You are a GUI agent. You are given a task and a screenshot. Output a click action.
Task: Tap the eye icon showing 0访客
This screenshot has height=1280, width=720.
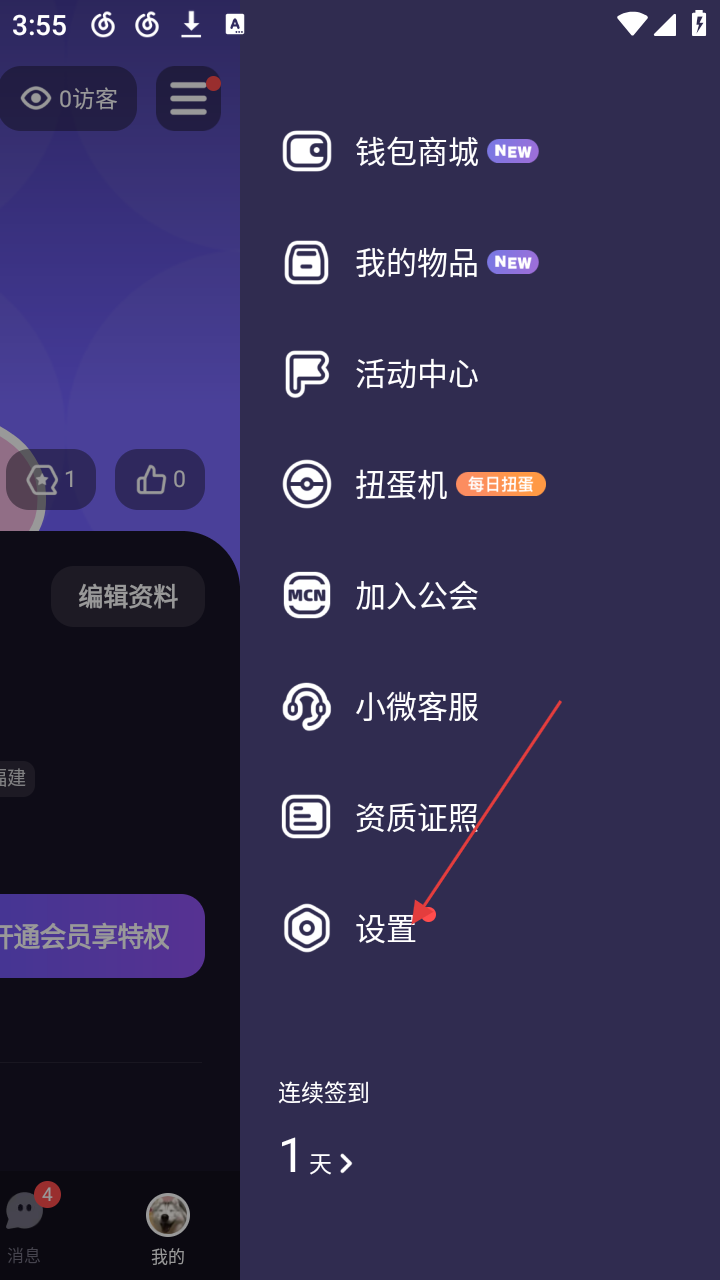coord(36,98)
